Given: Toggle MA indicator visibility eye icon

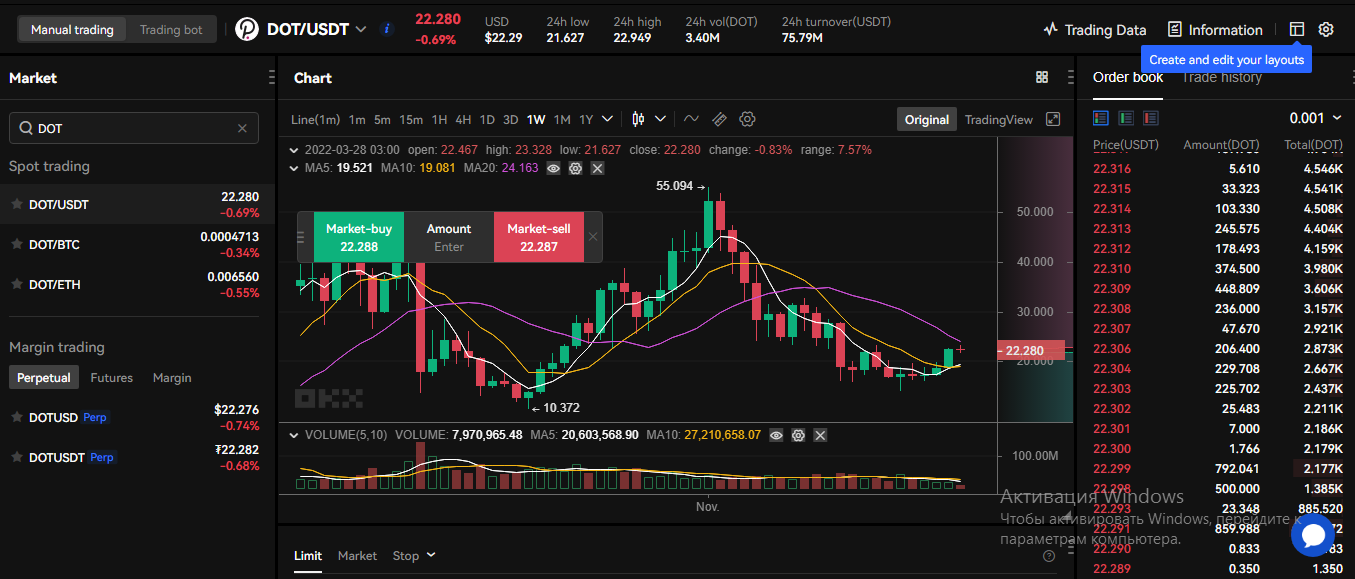Looking at the screenshot, I should pos(552,168).
